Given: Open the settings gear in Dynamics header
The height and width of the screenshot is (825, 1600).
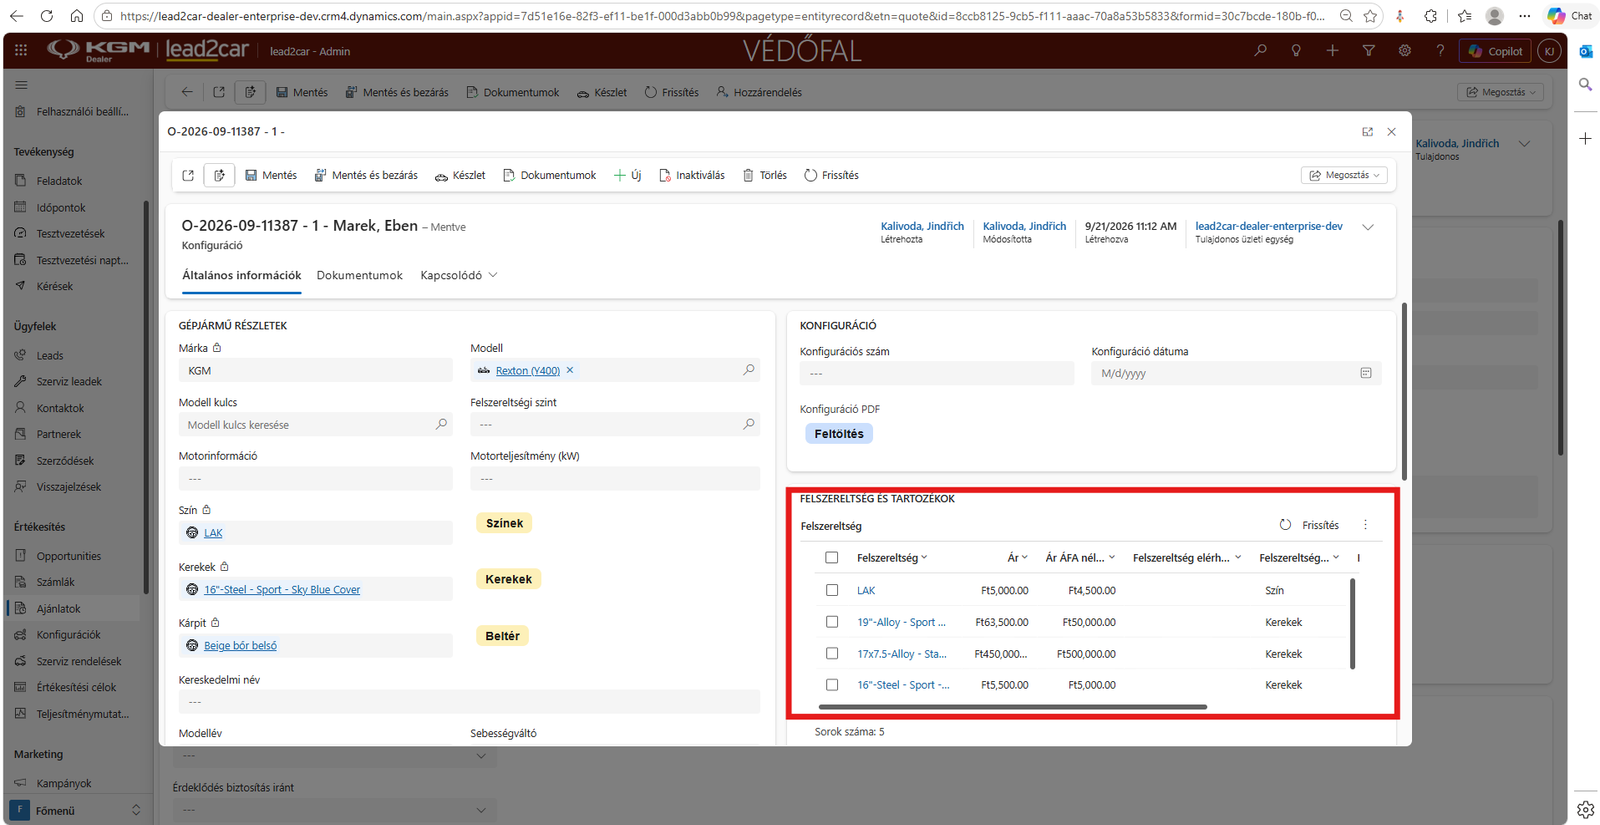Looking at the screenshot, I should pyautogui.click(x=1404, y=50).
